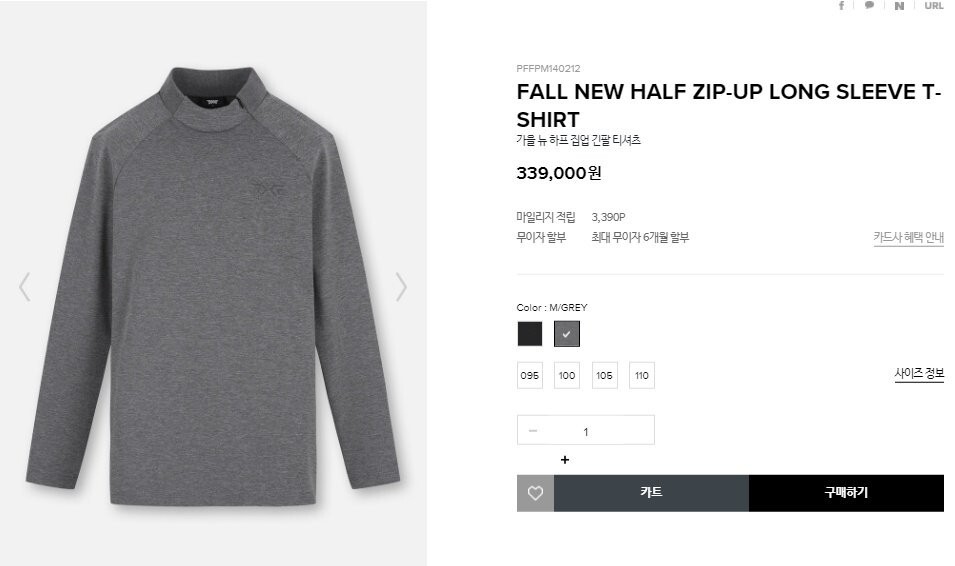The width and height of the screenshot is (955, 566).
Task: Share via KakaoTalk chat bubble icon
Action: (x=869, y=5)
